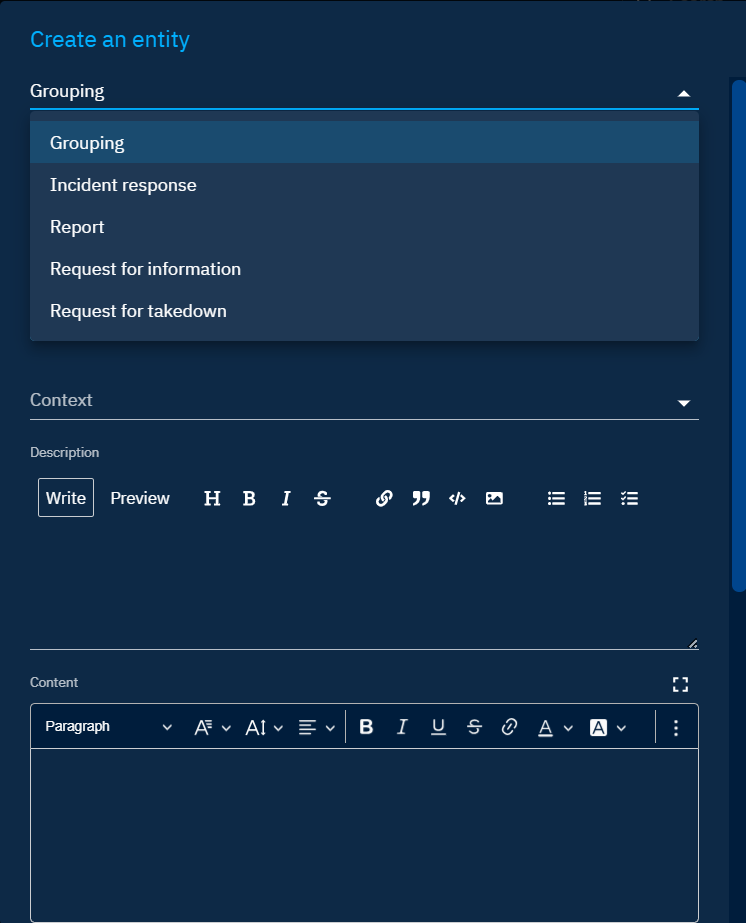The width and height of the screenshot is (746, 923).
Task: Insert a blockquote in Description
Action: pos(421,498)
